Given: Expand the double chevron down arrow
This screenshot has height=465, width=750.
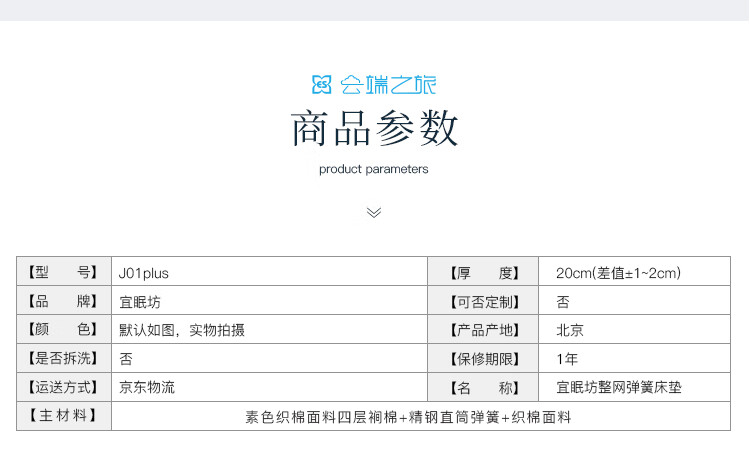Looking at the screenshot, I should tap(374, 212).
